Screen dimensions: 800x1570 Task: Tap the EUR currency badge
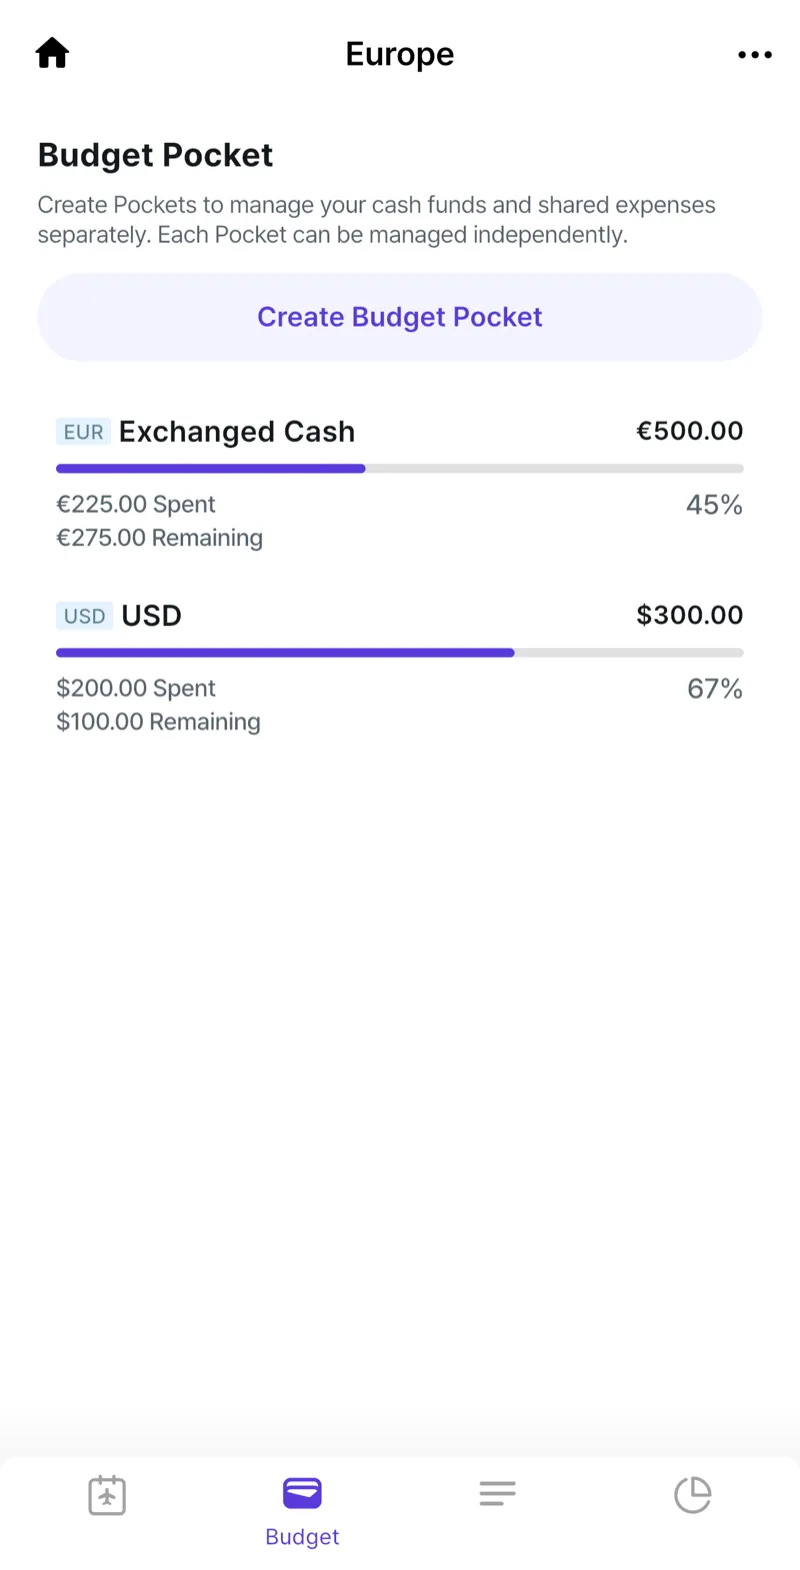pos(83,432)
